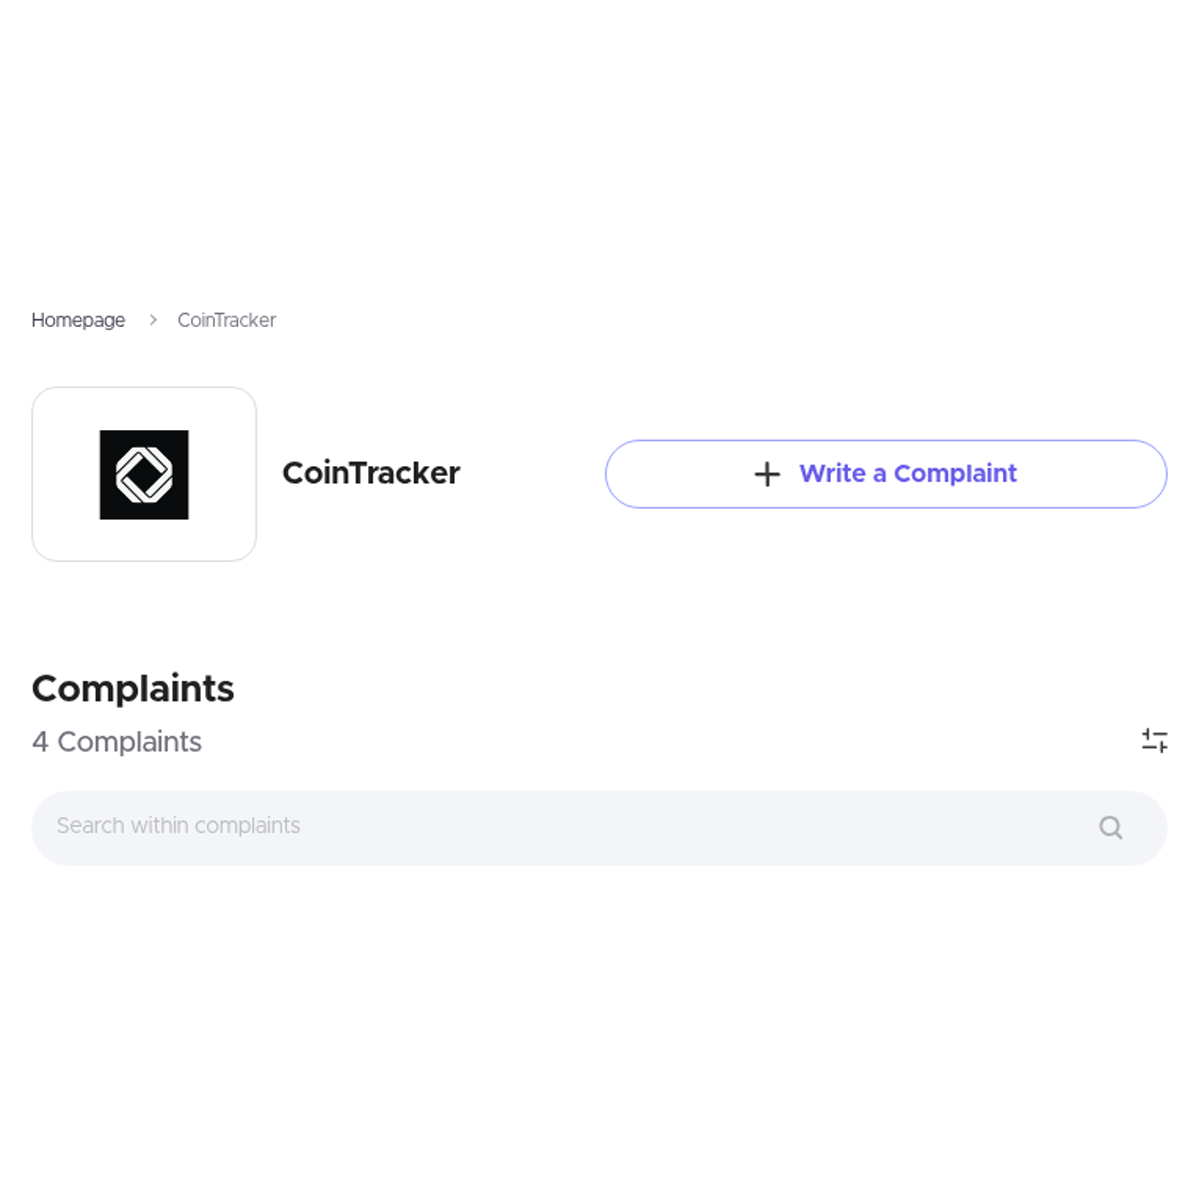This screenshot has width=1200, height=1200.
Task: Select the CoinTracker breadcrumb item
Action: click(x=227, y=320)
